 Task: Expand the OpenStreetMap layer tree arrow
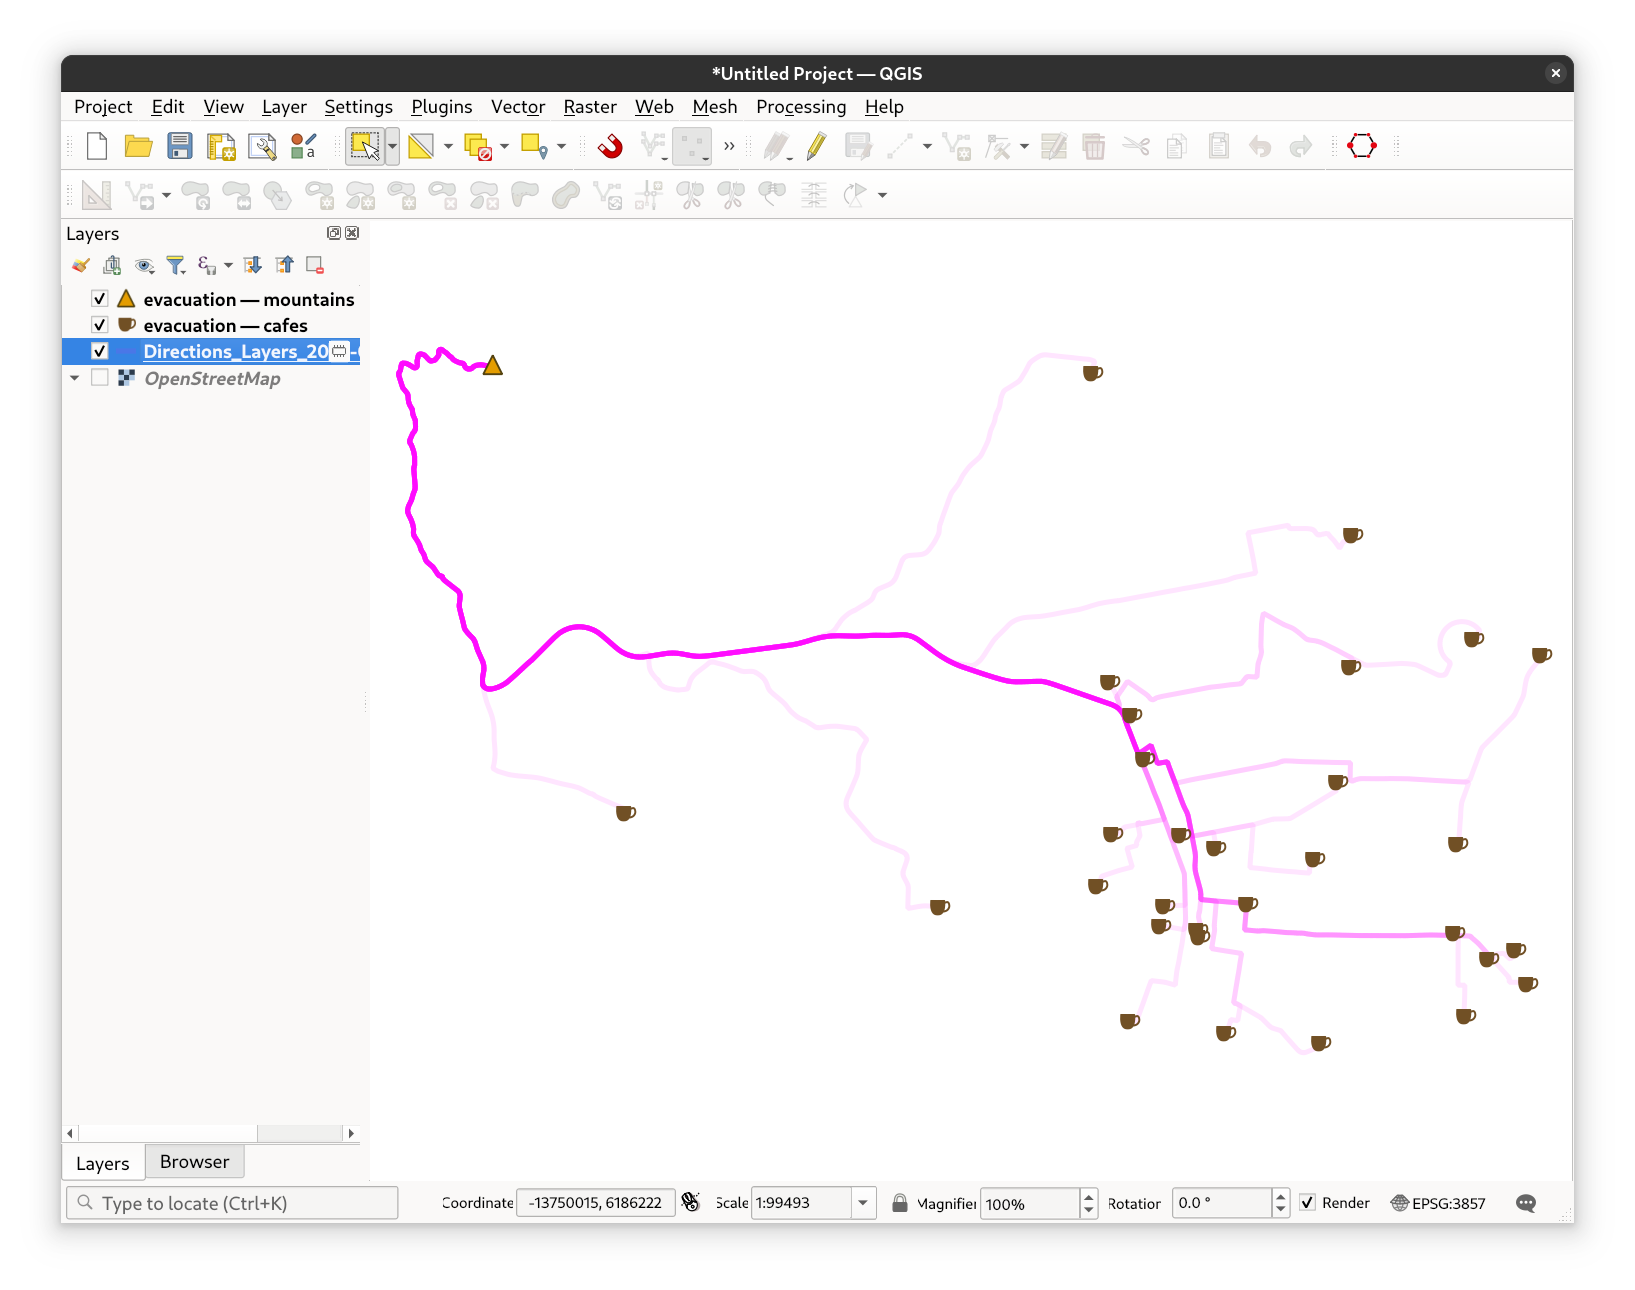tap(75, 378)
